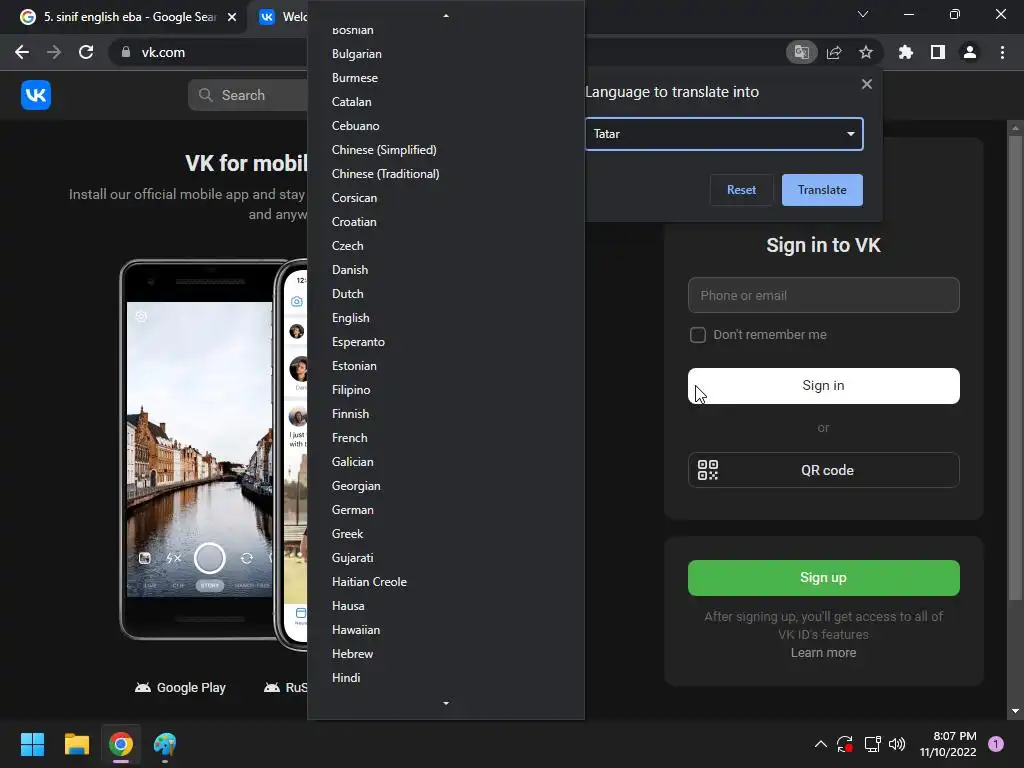Open the Learn more link

(x=824, y=653)
